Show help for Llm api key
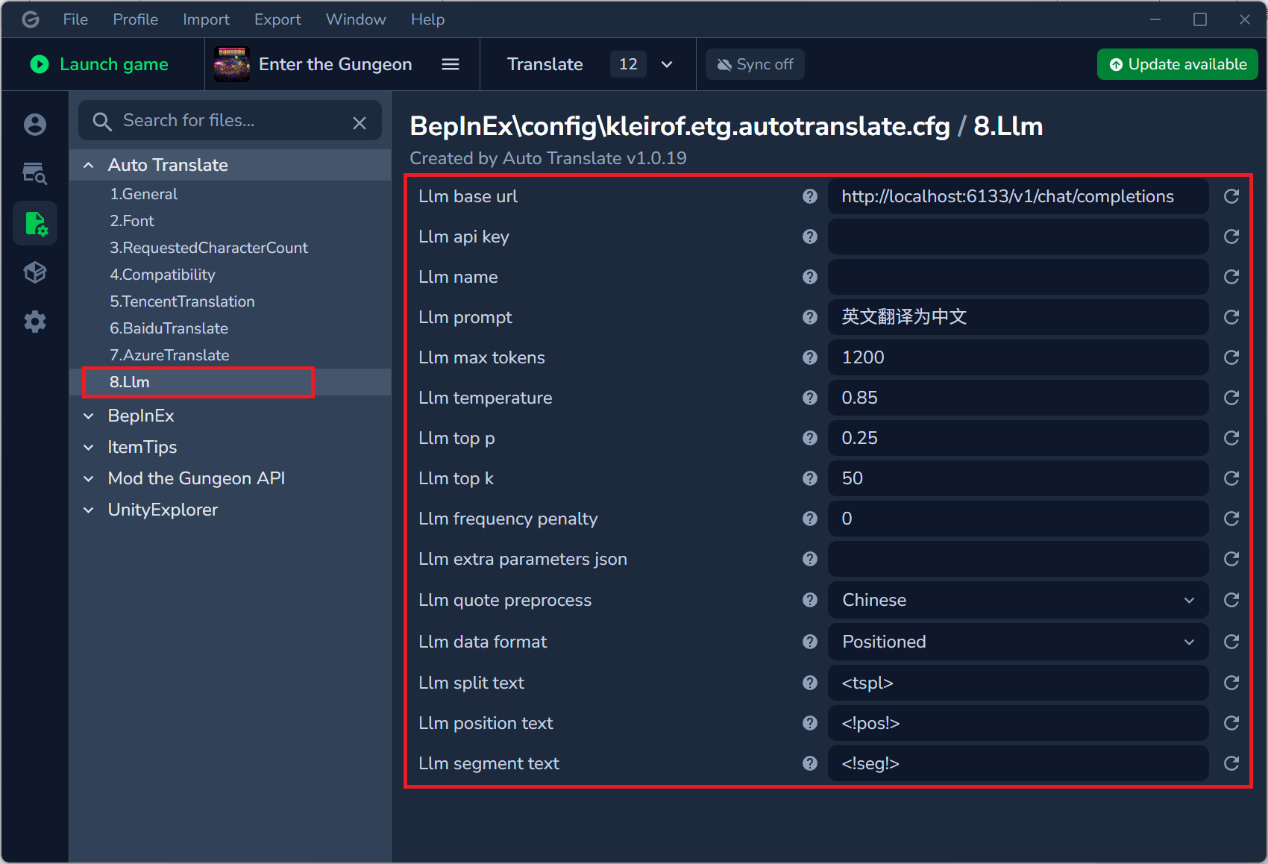This screenshot has width=1268, height=864. coord(810,237)
